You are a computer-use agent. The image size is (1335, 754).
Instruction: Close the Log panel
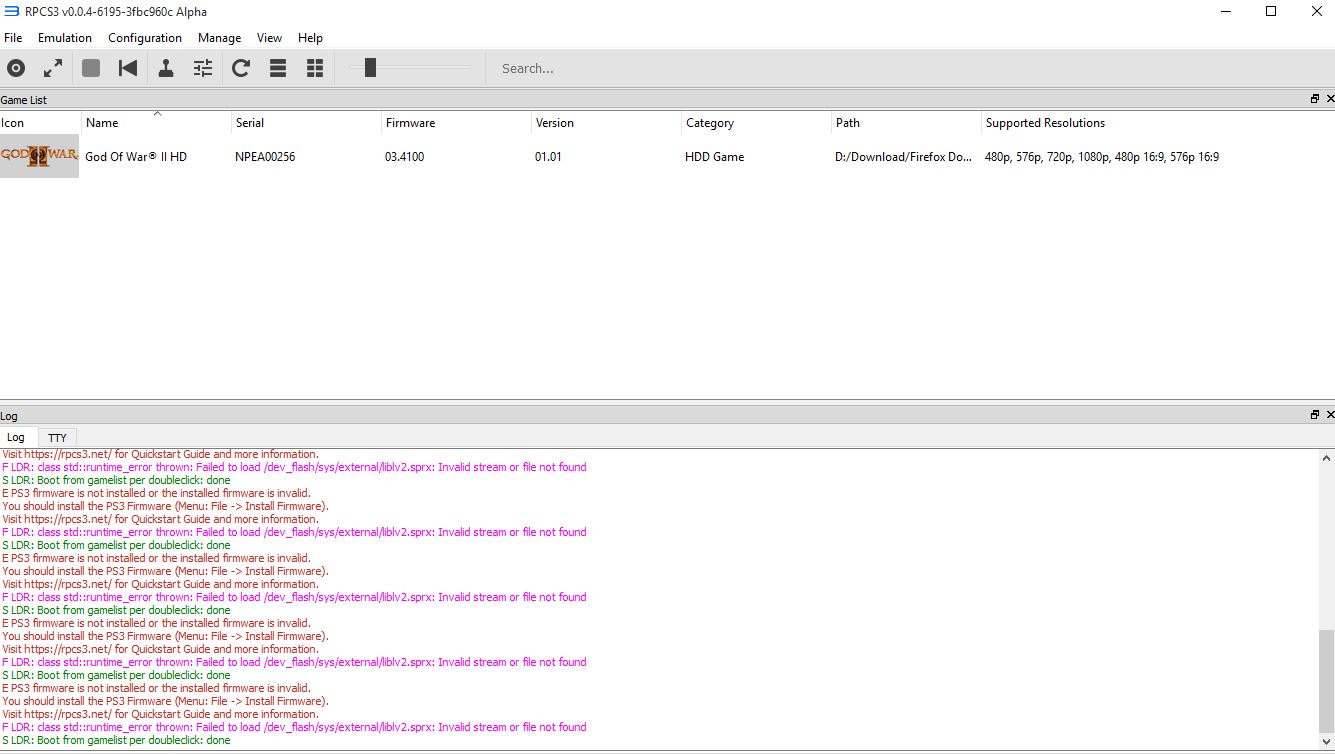[x=1329, y=415]
